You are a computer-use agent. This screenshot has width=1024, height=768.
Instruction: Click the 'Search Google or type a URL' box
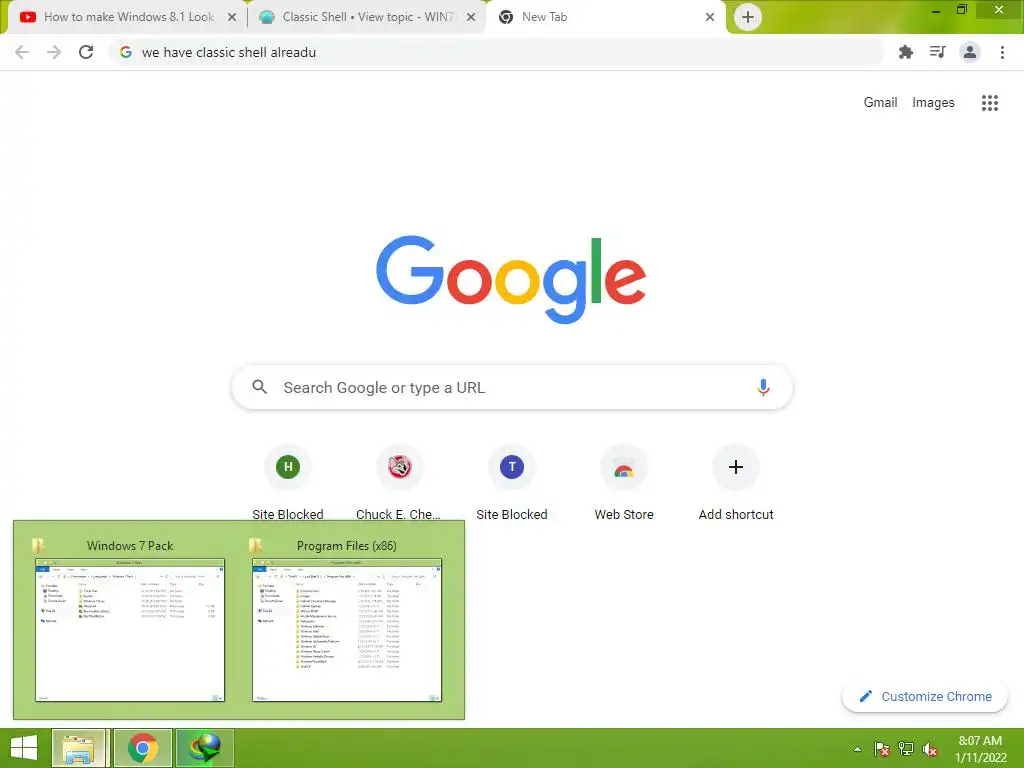click(x=512, y=387)
